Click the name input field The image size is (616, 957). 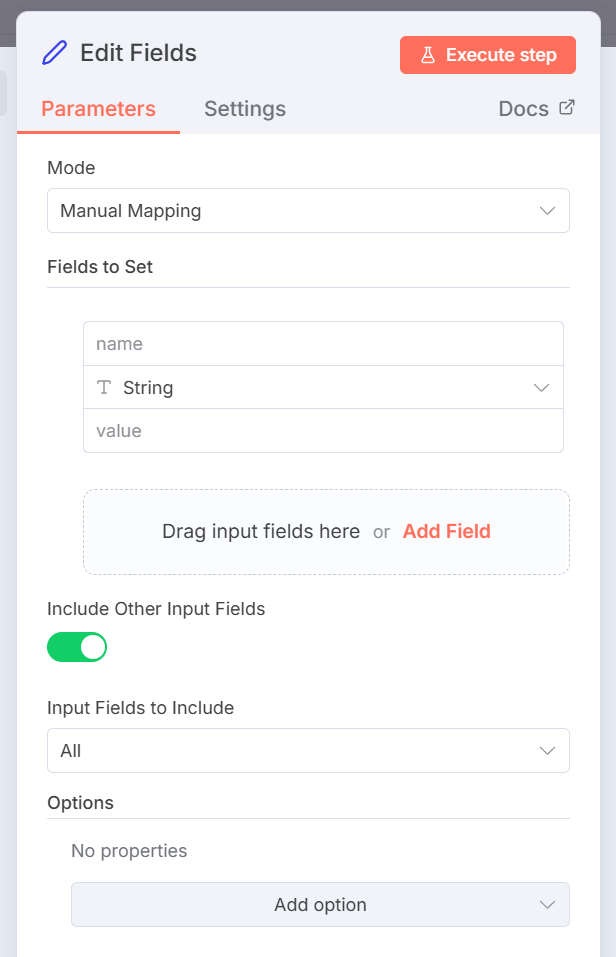323,344
